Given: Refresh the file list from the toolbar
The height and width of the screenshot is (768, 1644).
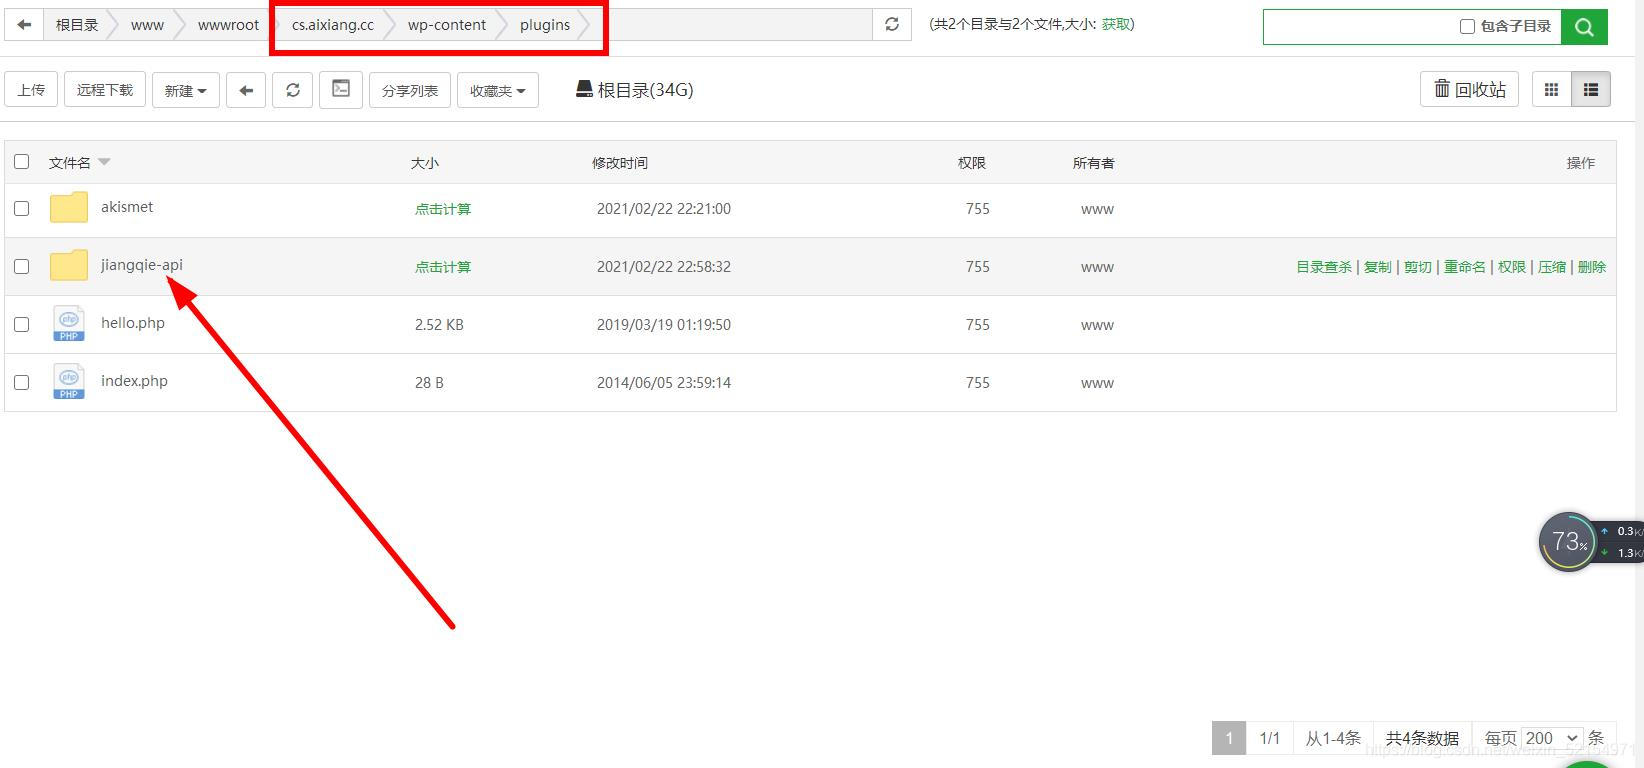Looking at the screenshot, I should point(293,90).
